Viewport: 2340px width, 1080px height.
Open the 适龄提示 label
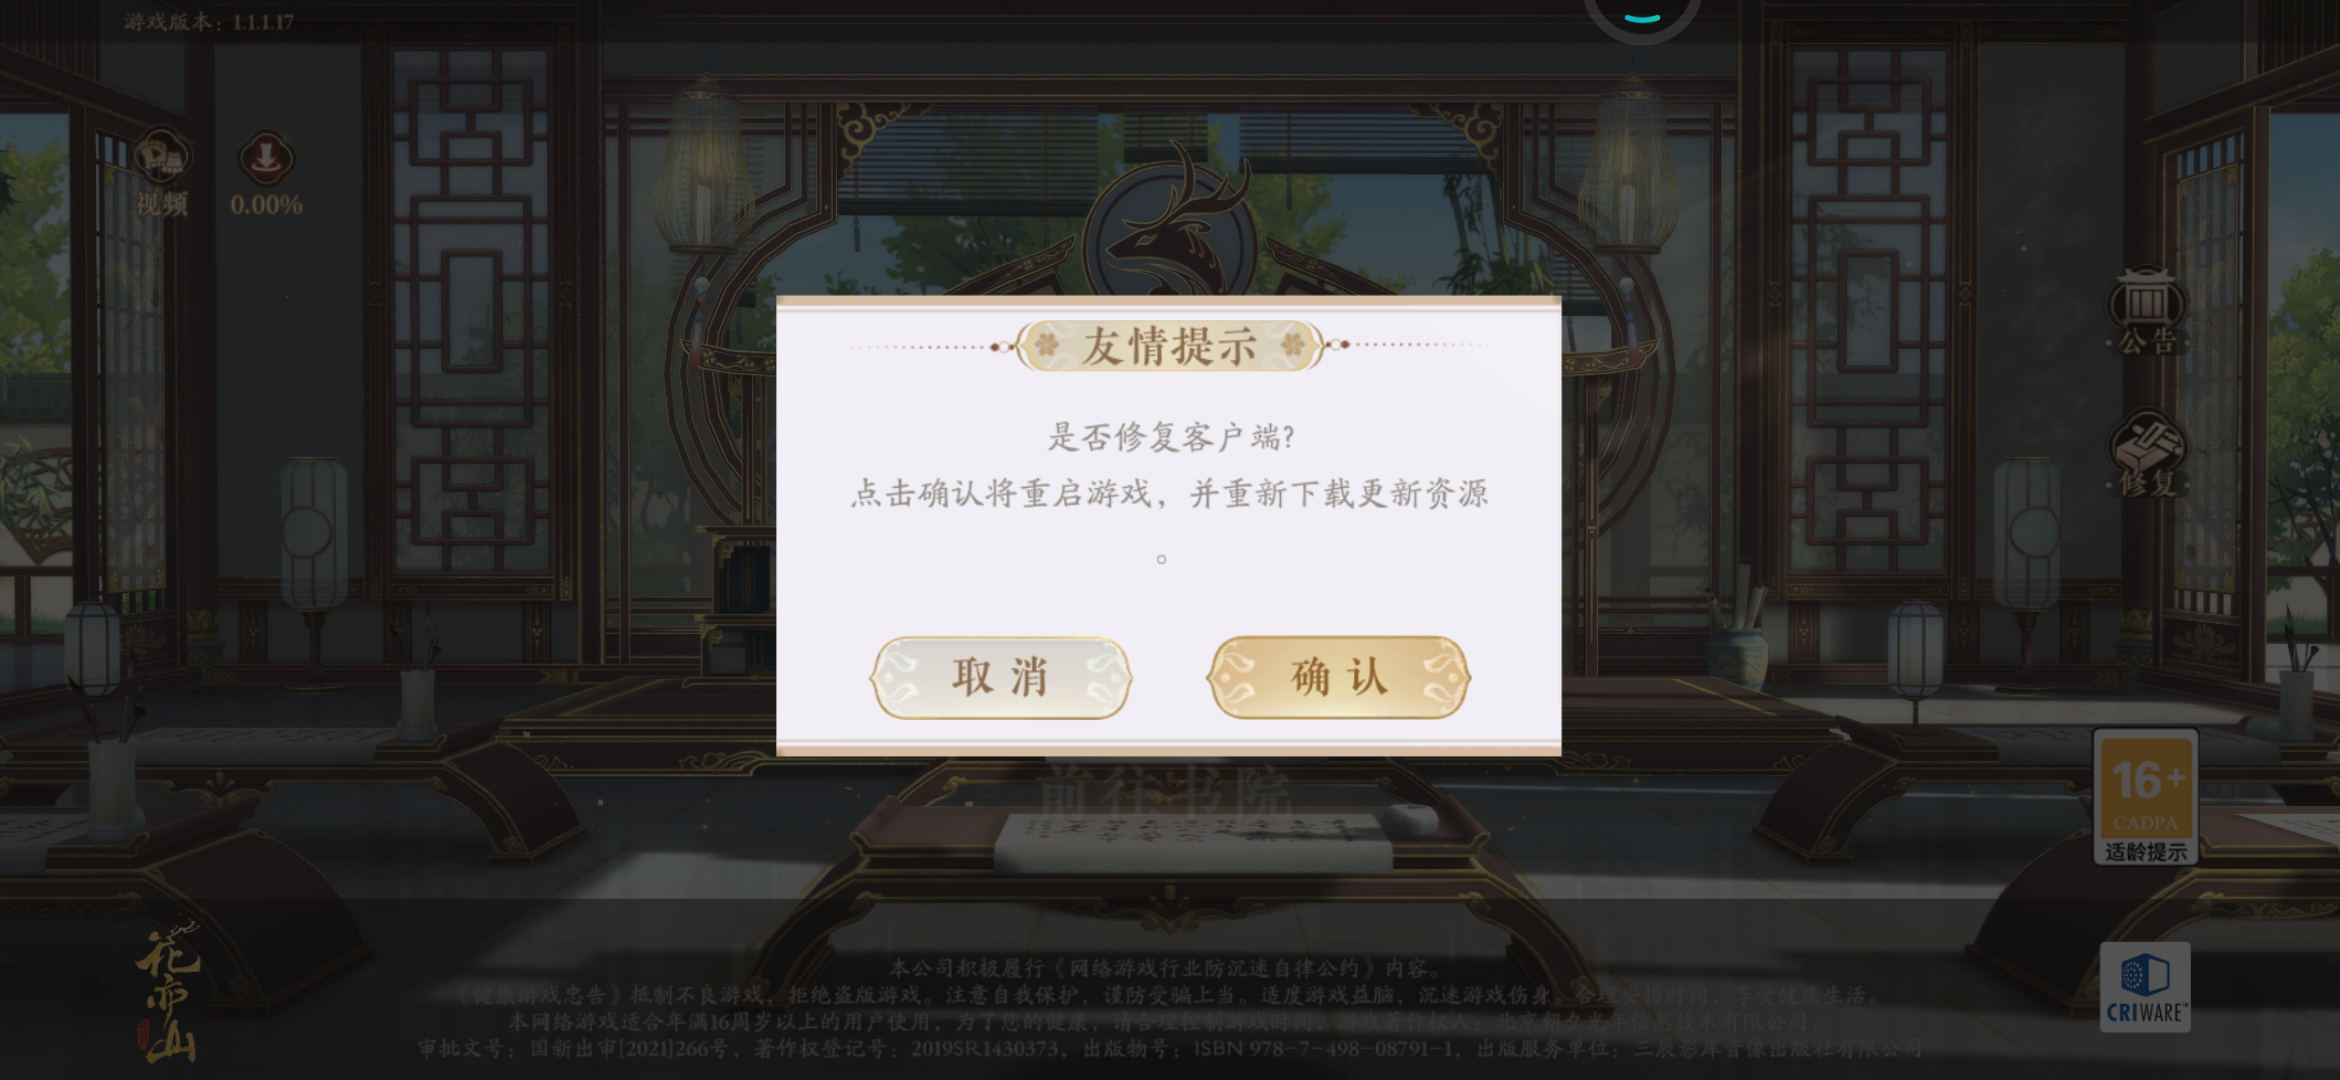(2146, 852)
